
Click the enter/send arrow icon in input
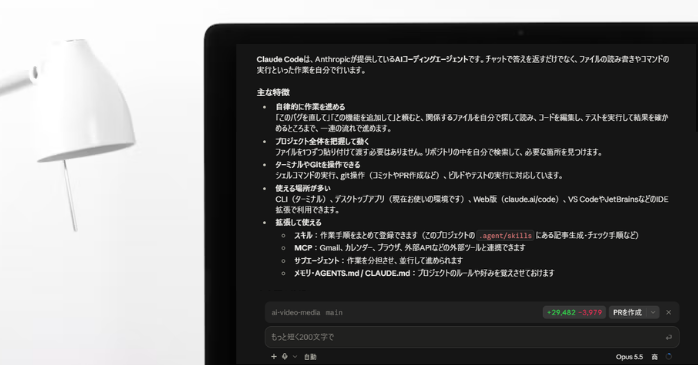click(669, 337)
